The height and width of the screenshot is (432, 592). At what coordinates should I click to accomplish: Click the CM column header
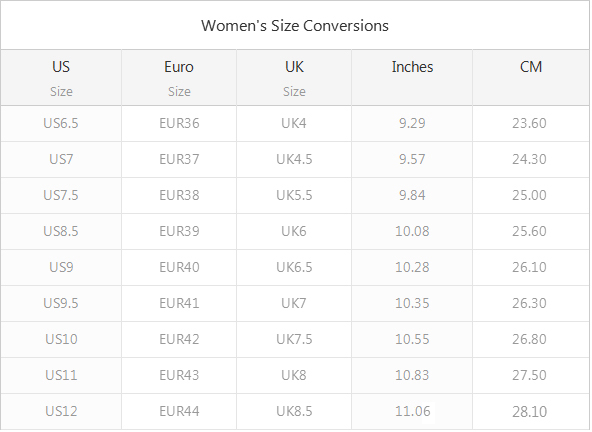531,78
